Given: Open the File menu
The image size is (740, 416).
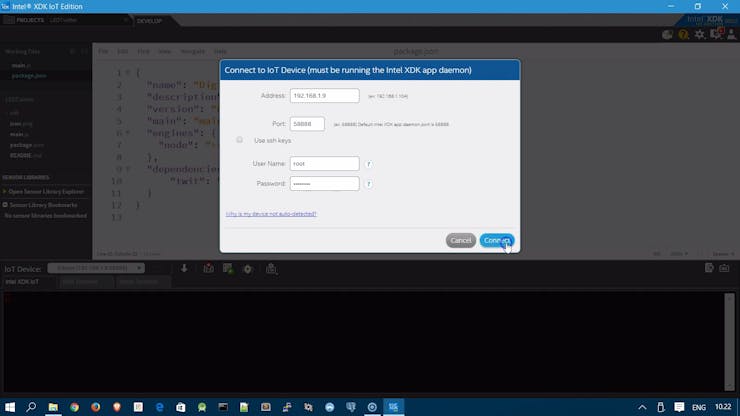Looking at the screenshot, I should point(103,51).
